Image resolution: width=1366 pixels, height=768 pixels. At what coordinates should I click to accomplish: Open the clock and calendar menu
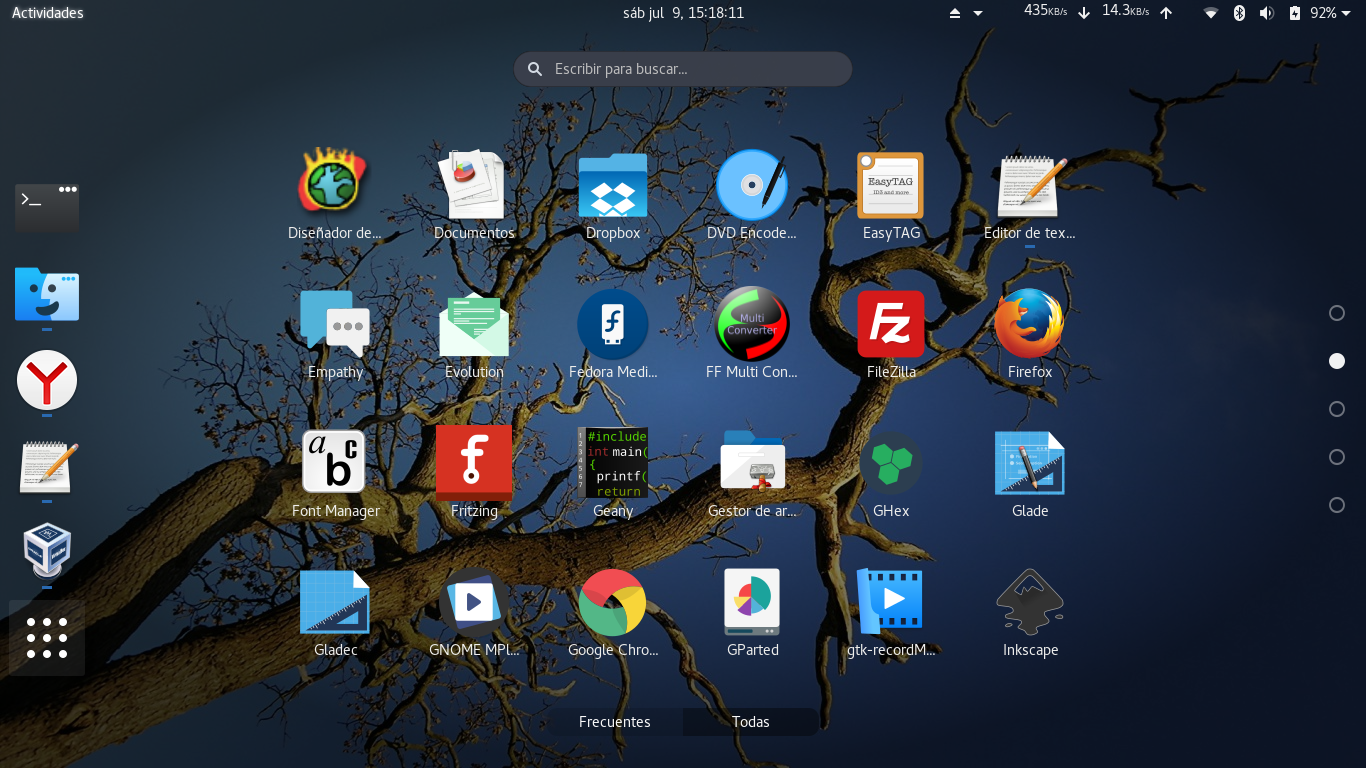[x=683, y=13]
